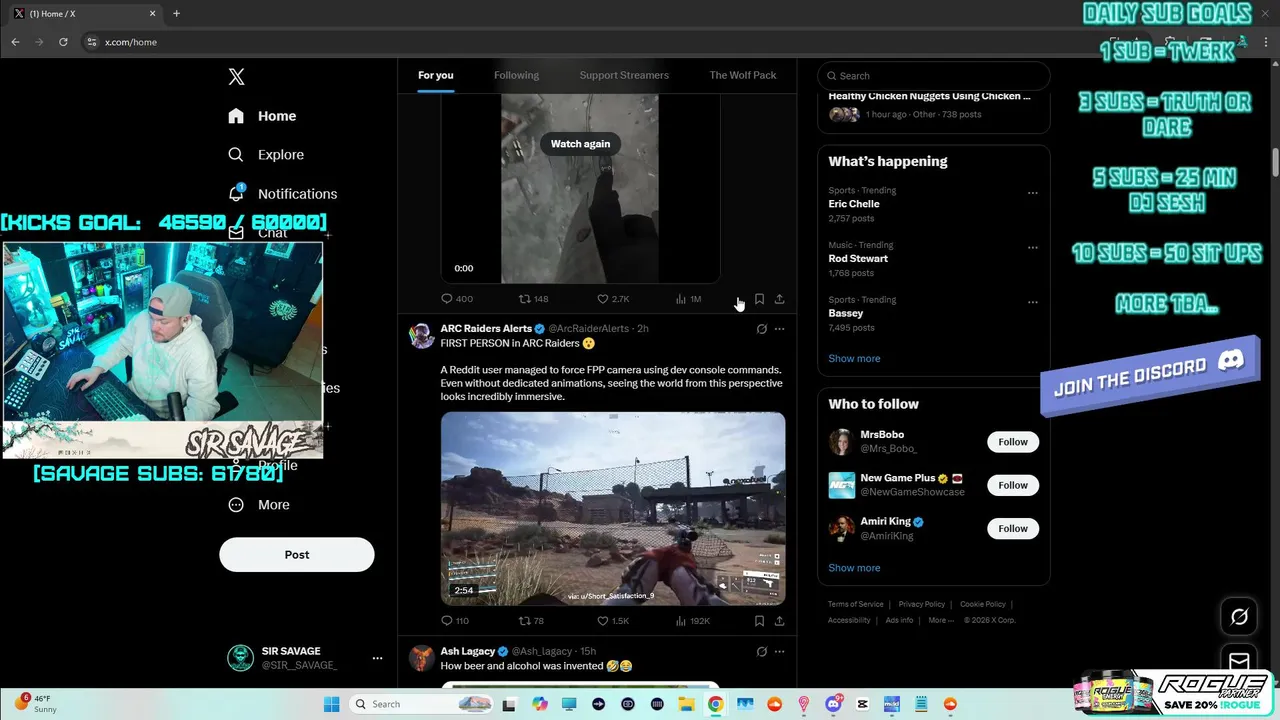The image size is (1280, 720).
Task: Click the X logo in the sidebar
Action: click(x=236, y=77)
